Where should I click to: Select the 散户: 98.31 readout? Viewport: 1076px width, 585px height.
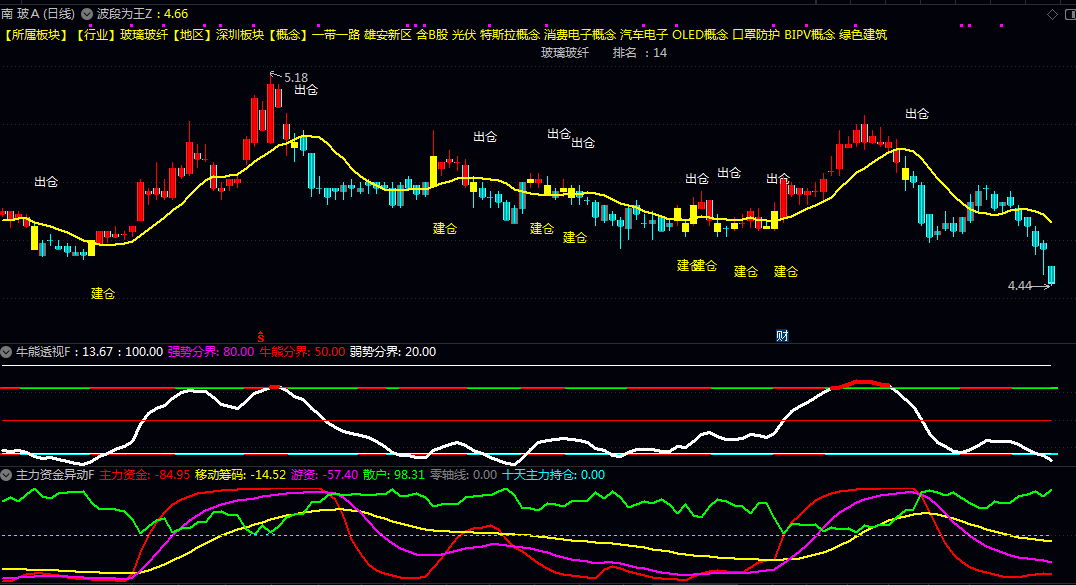point(394,474)
